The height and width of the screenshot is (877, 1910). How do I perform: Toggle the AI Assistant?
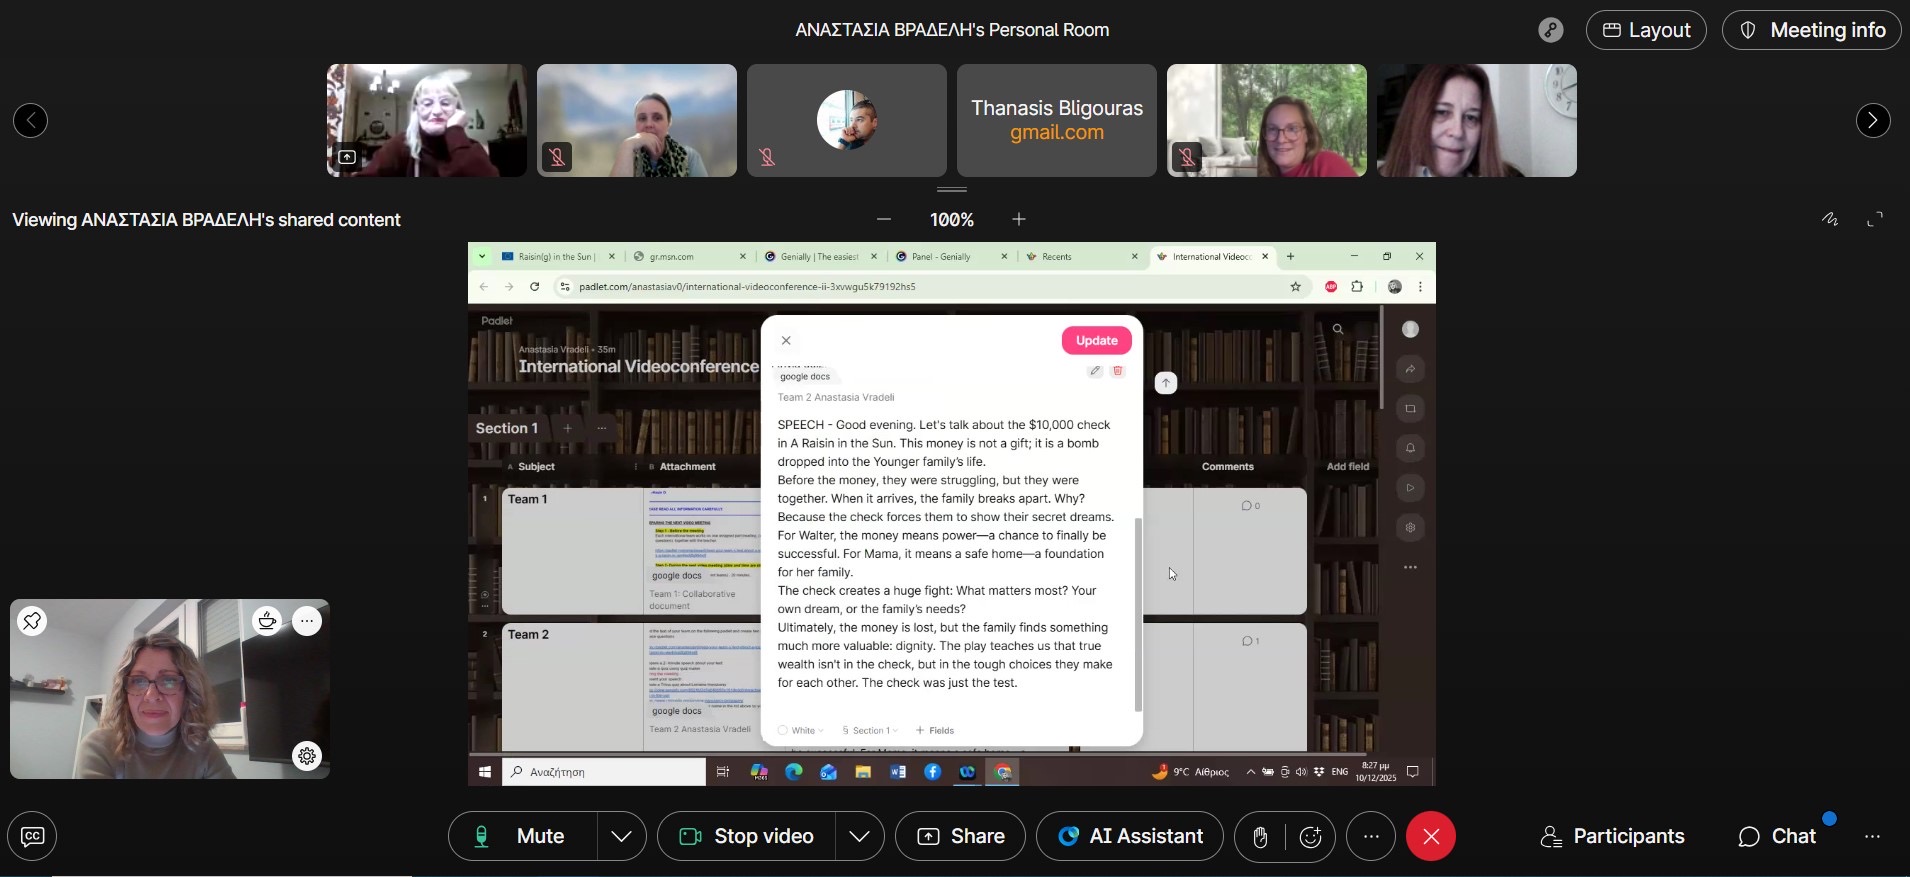1129,837
